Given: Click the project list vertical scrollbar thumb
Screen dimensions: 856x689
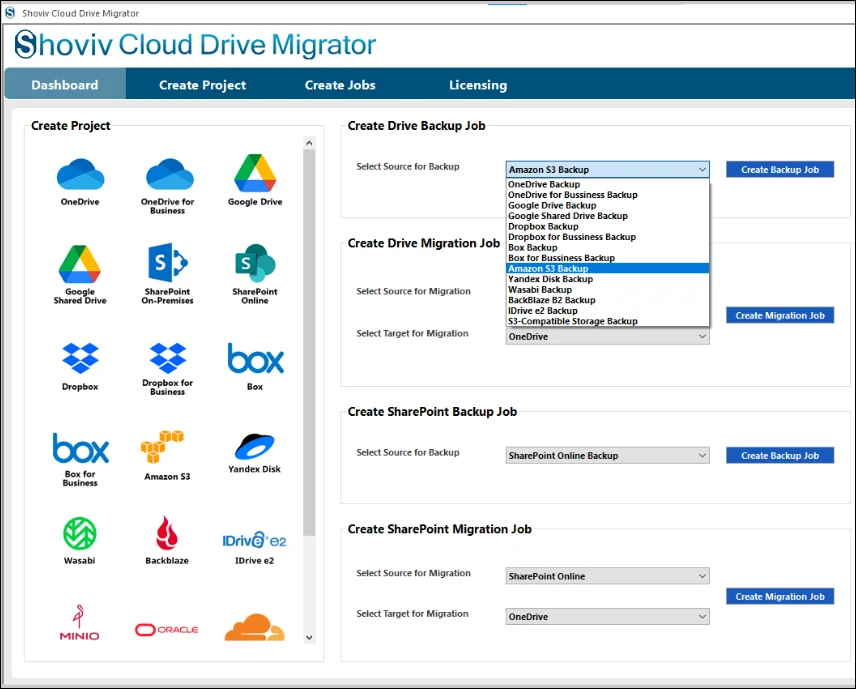Looking at the screenshot, I should tap(309, 343).
